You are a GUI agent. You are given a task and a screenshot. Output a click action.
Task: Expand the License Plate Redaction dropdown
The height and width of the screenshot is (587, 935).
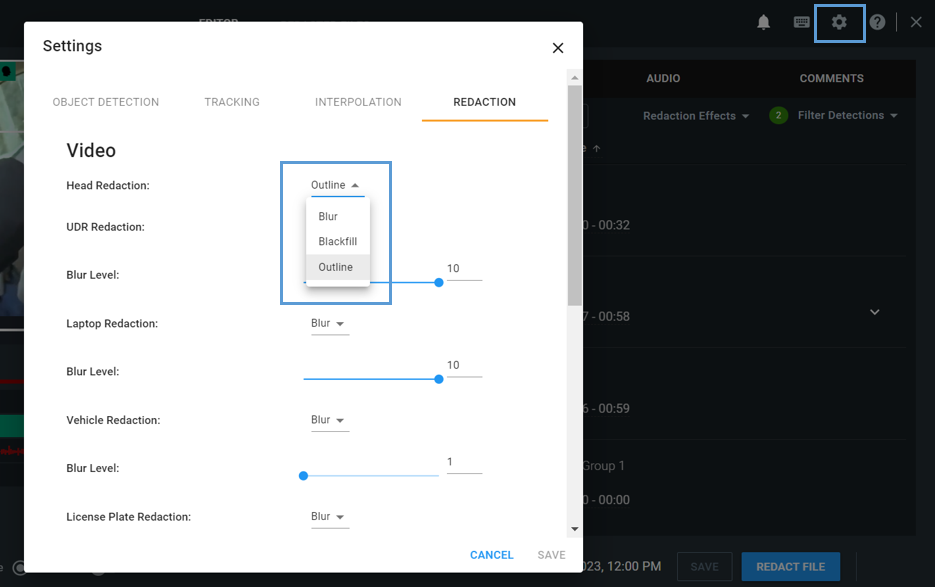pyautogui.click(x=328, y=517)
